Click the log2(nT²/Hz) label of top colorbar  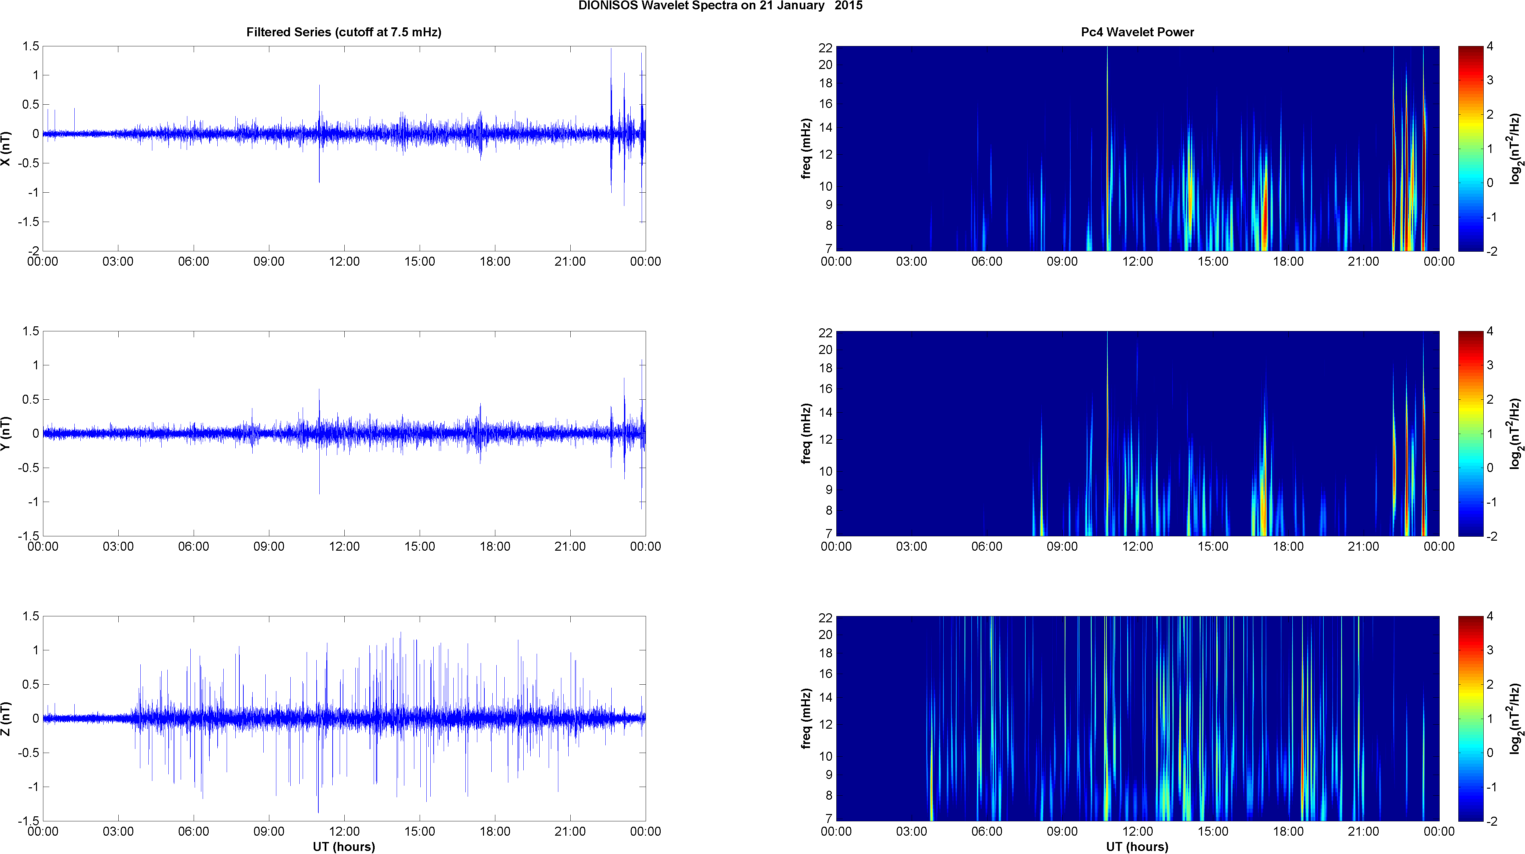[1515, 148]
